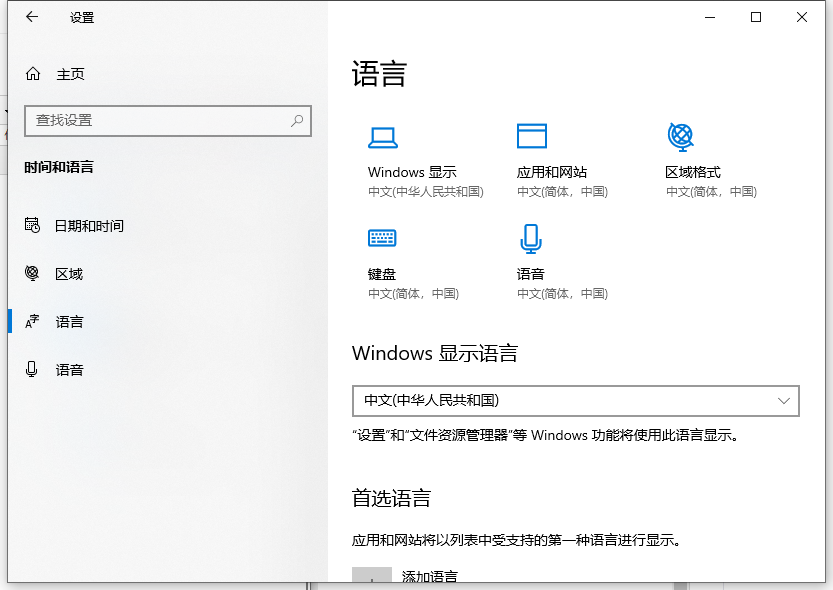Click the 语音 microphone icon
Viewport: 833px width, 590px height.
coord(531,238)
